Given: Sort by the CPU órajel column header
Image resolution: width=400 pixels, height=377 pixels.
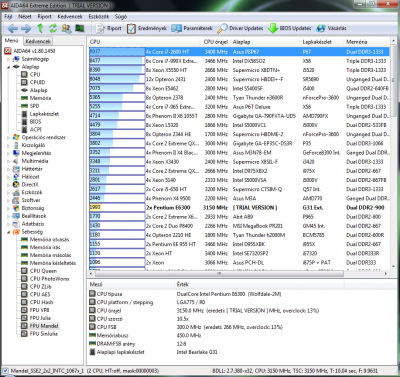Looking at the screenshot, I should (x=216, y=42).
